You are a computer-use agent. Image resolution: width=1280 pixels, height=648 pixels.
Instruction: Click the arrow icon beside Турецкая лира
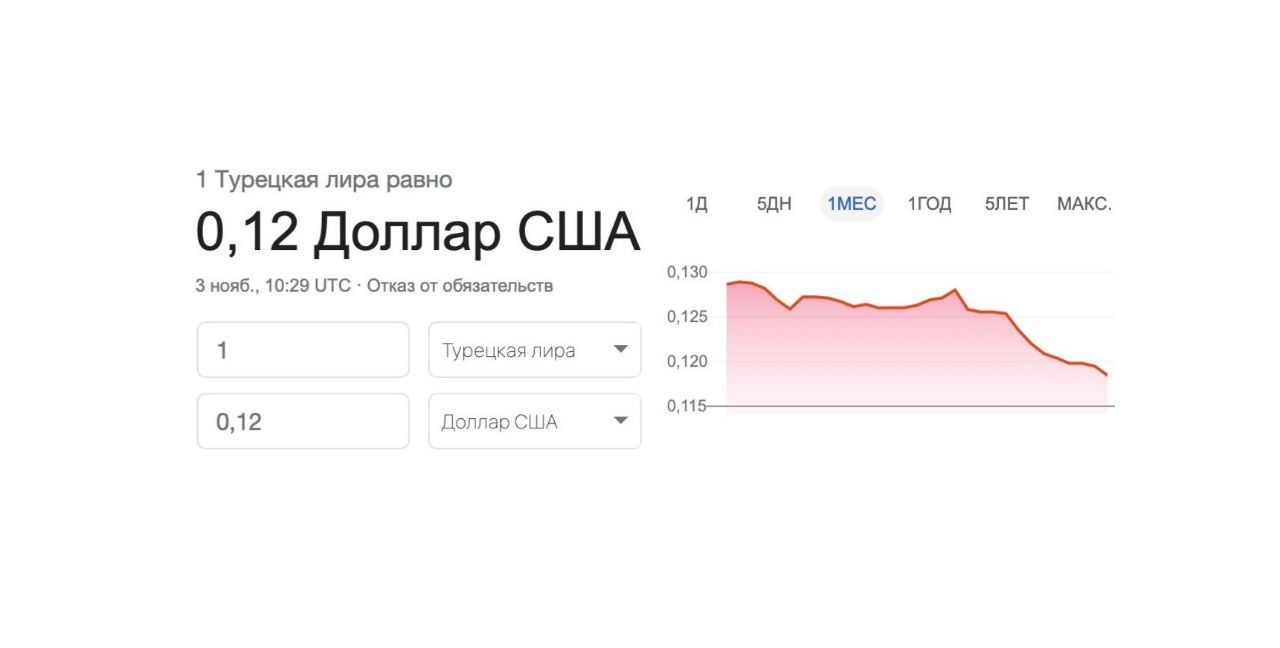620,349
